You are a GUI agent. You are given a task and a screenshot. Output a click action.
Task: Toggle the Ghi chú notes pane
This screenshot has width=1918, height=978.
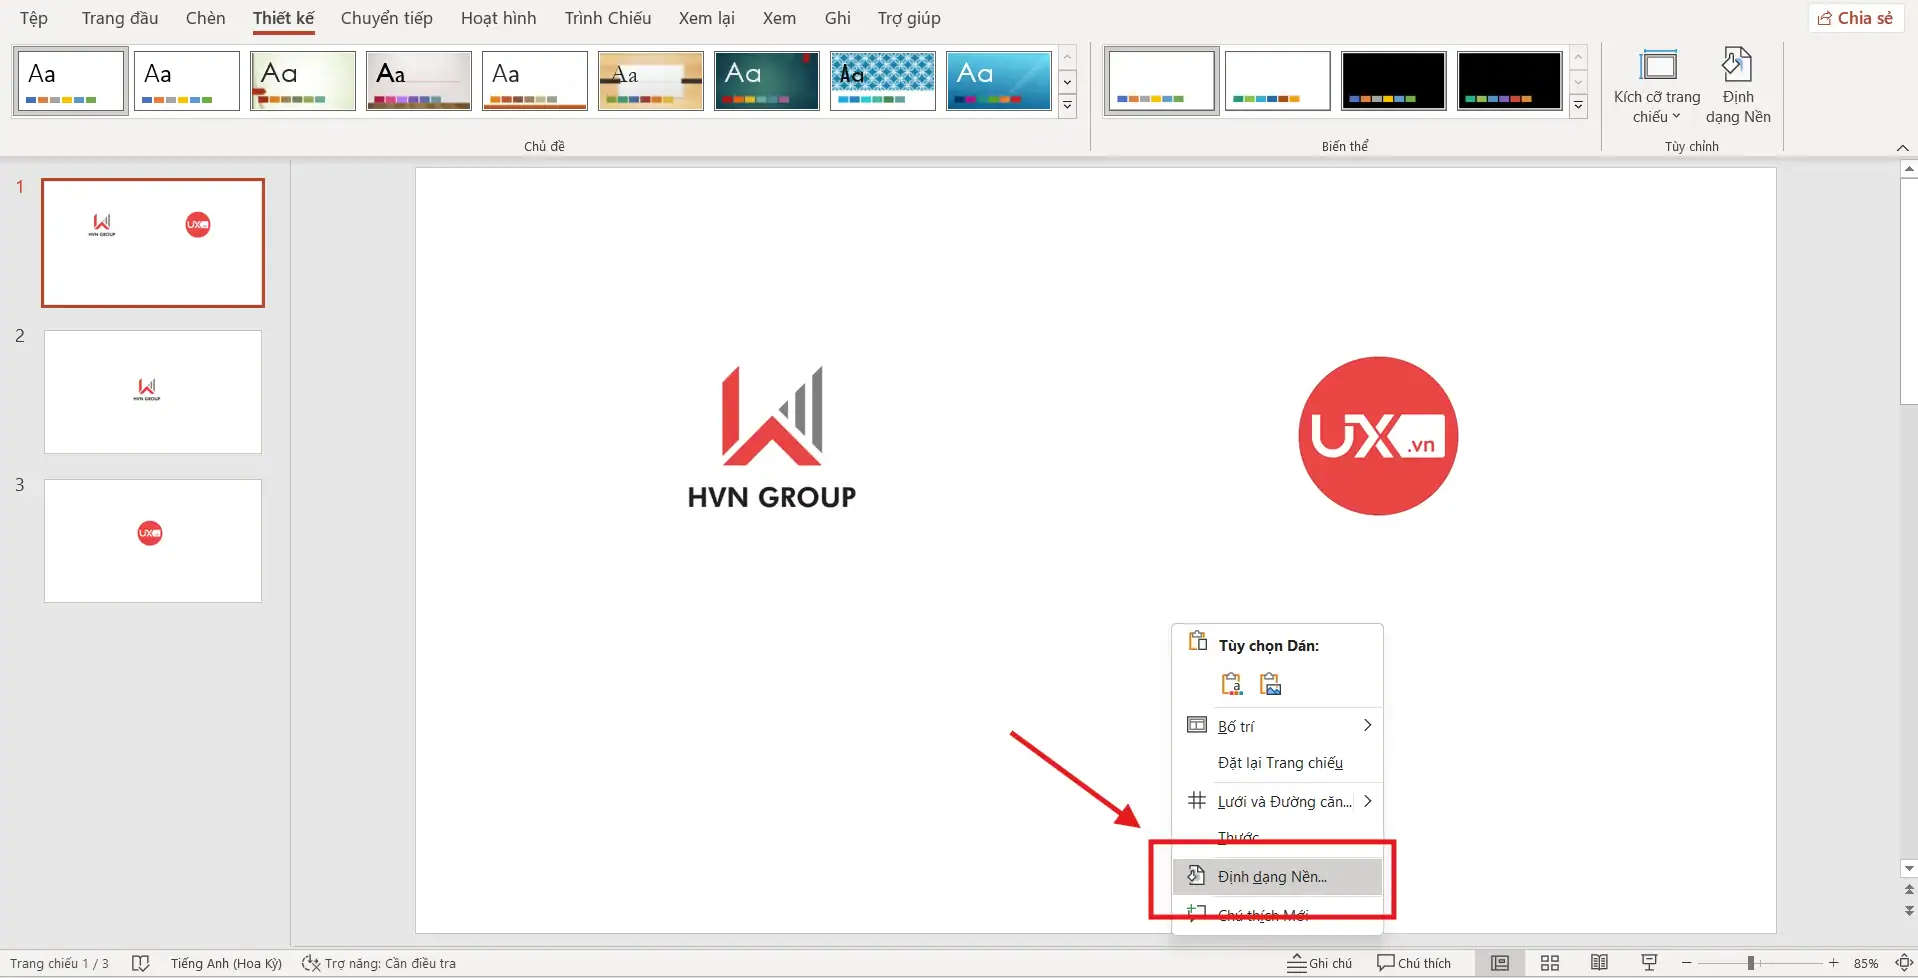[1319, 962]
